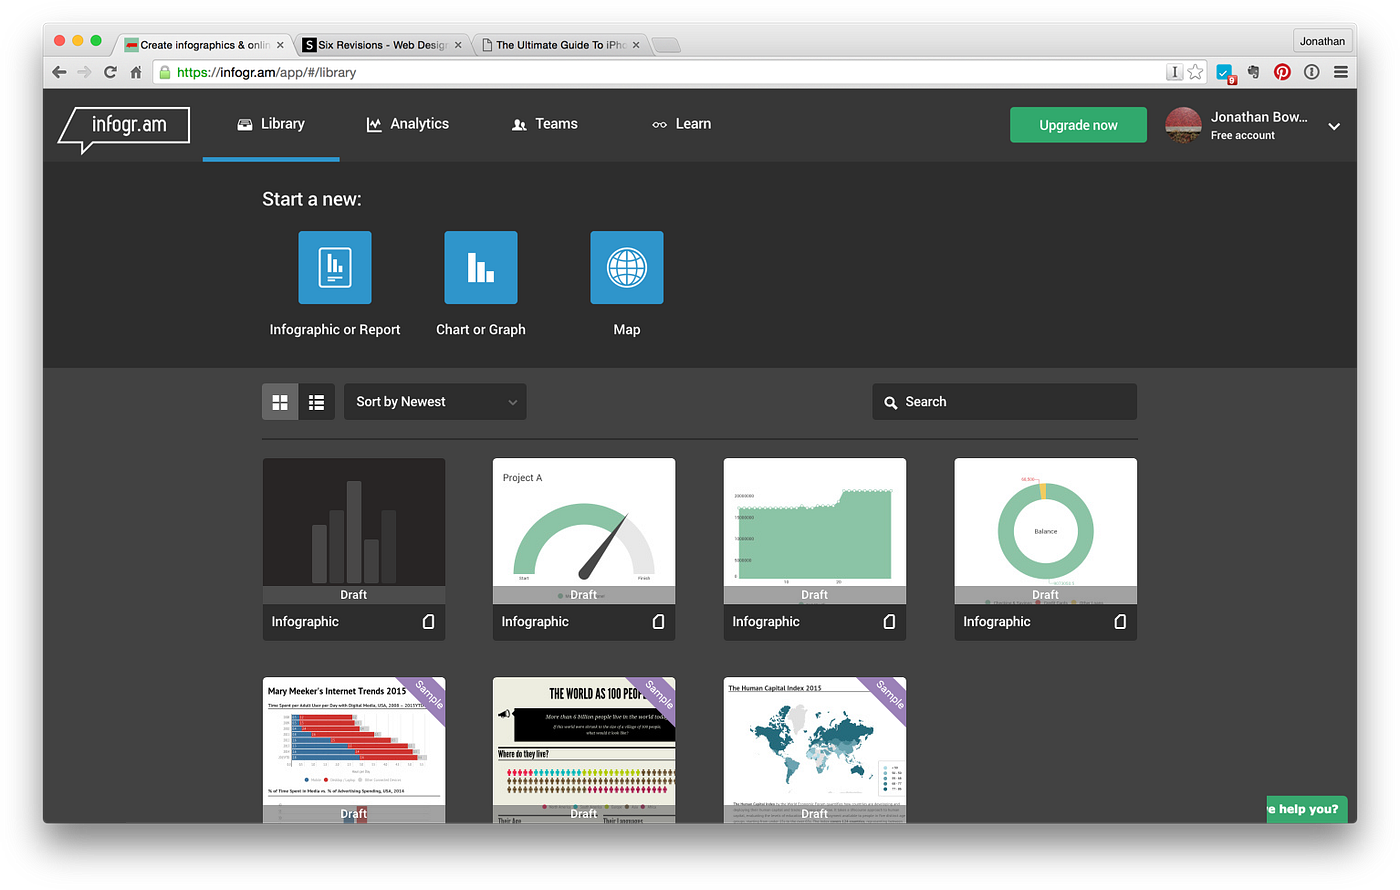
Task: Click page icon on Balance donut card
Action: coord(1120,622)
